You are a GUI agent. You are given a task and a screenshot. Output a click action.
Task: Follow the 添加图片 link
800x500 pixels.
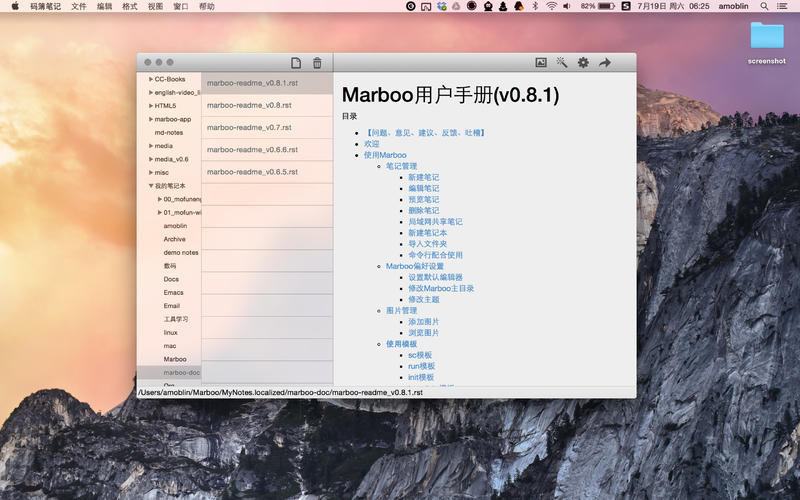tap(423, 322)
